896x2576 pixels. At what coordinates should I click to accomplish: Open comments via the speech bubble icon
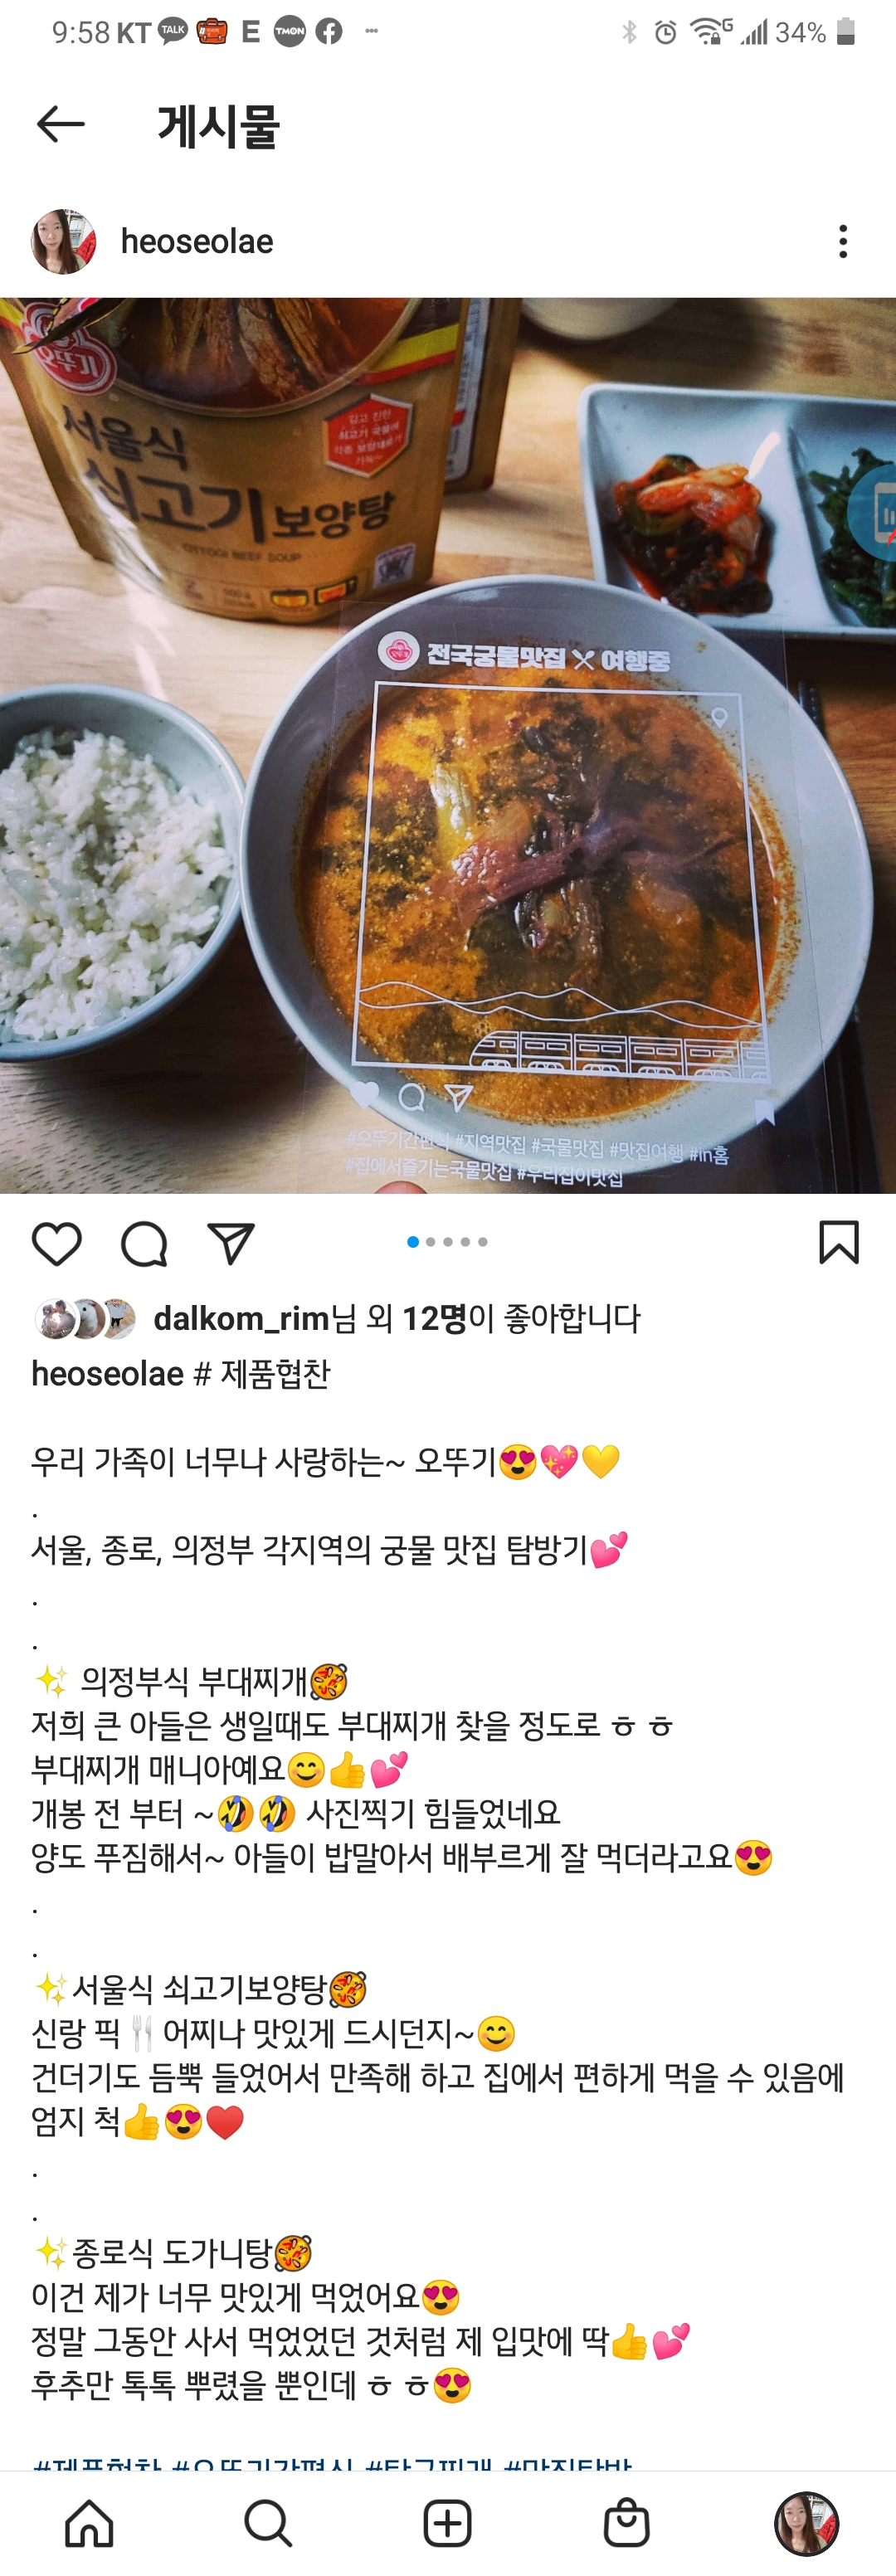tap(144, 1243)
